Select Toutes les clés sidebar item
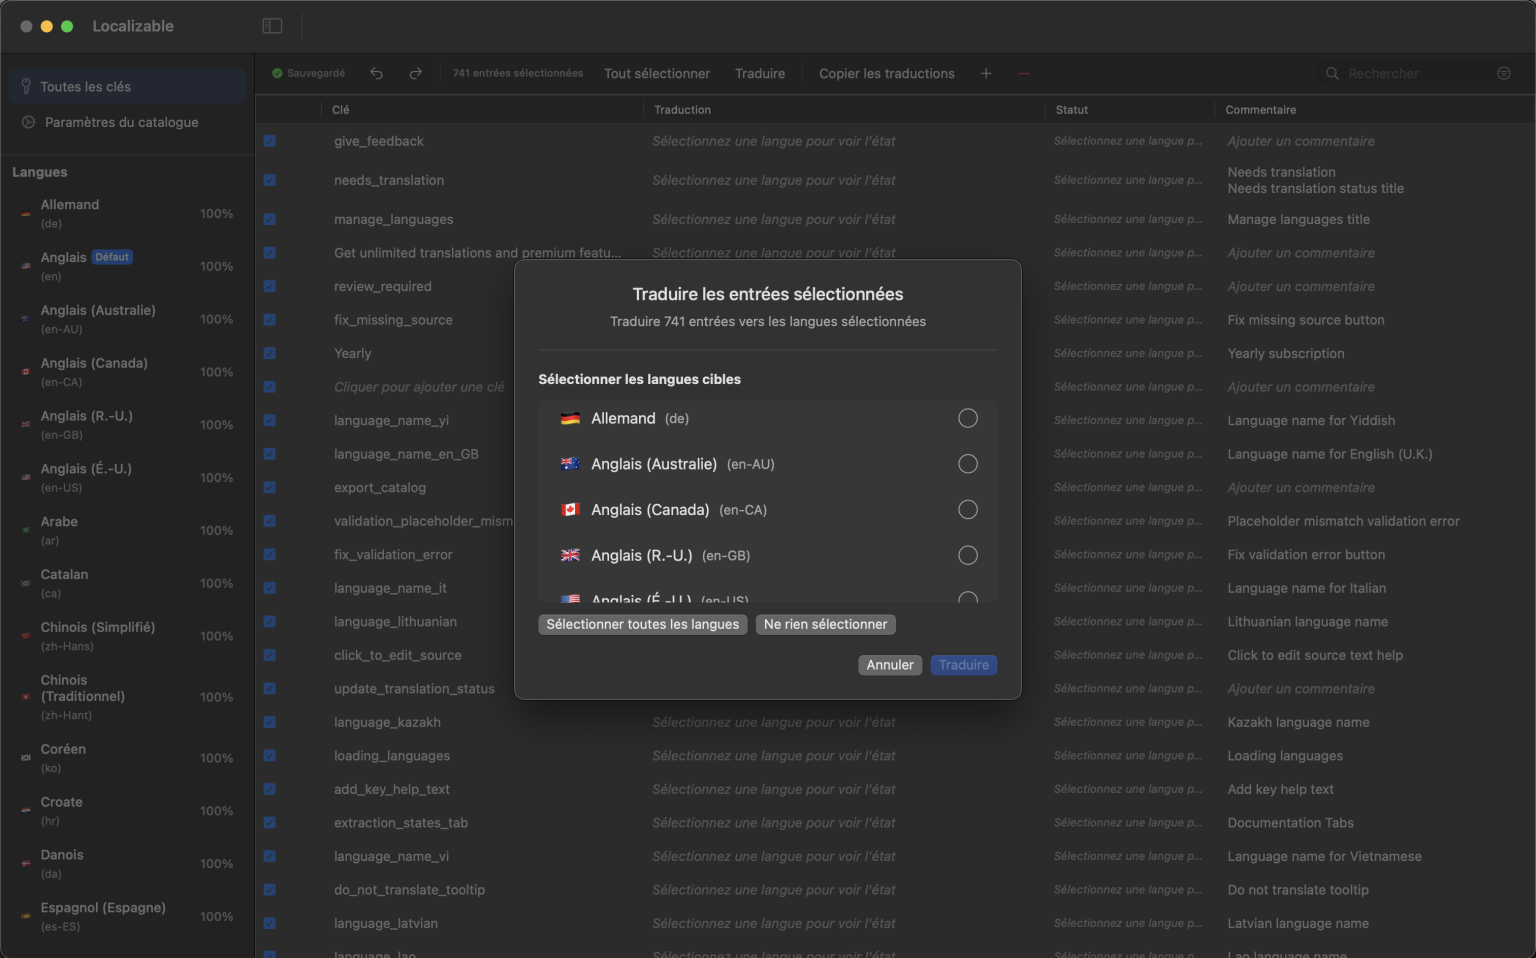Screen dimensions: 1536x958 [127, 87]
